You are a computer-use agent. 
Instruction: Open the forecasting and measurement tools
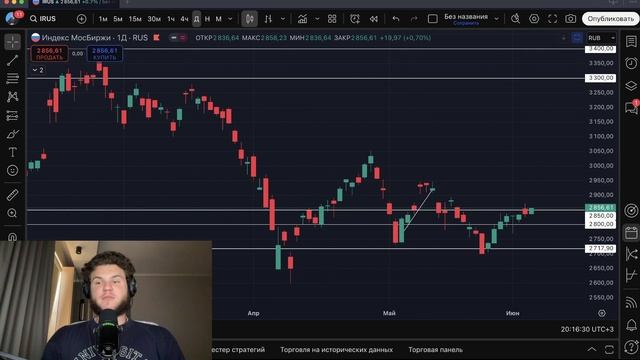pos(13,116)
